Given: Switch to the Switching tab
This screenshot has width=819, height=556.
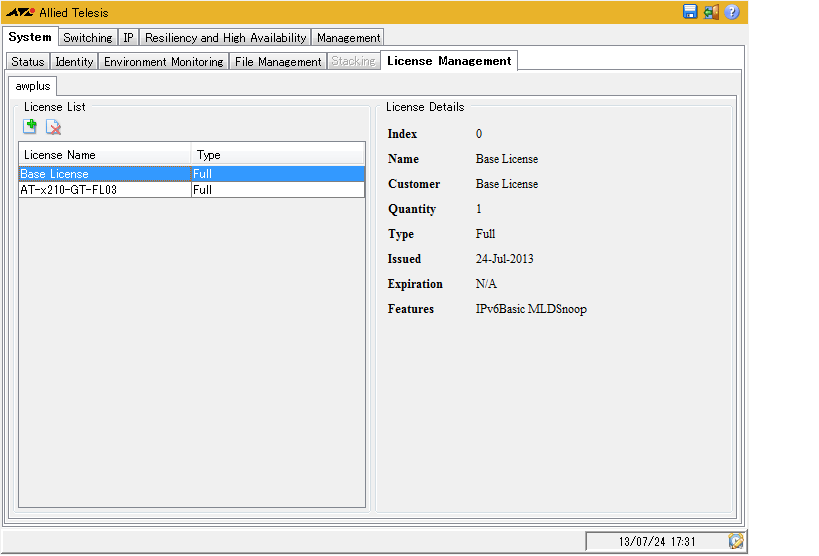Looking at the screenshot, I should point(88,38).
